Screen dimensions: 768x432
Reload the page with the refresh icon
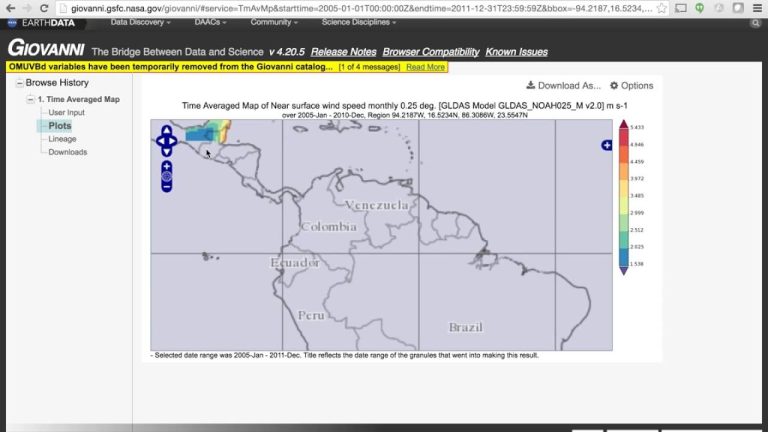[x=44, y=8]
